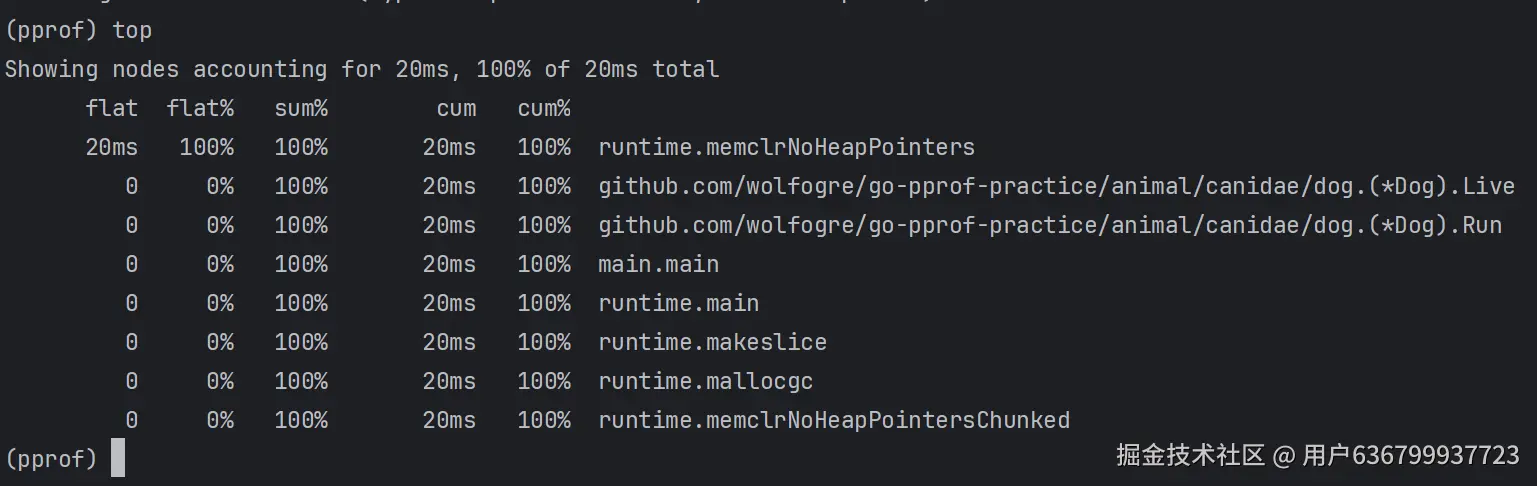Screen dimensions: 1537x486
Task: Select the main.main entry
Action: click(x=658, y=264)
